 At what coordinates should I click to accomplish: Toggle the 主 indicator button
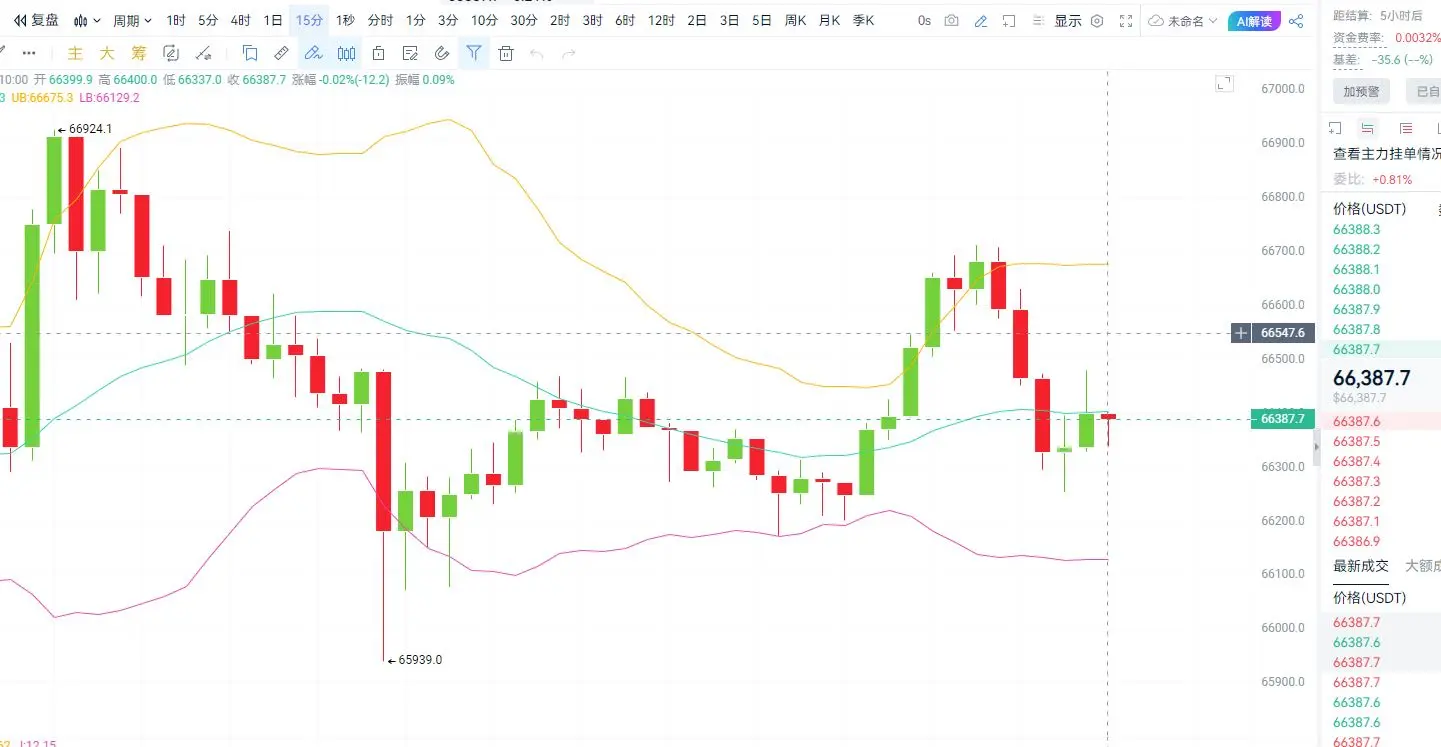click(75, 53)
